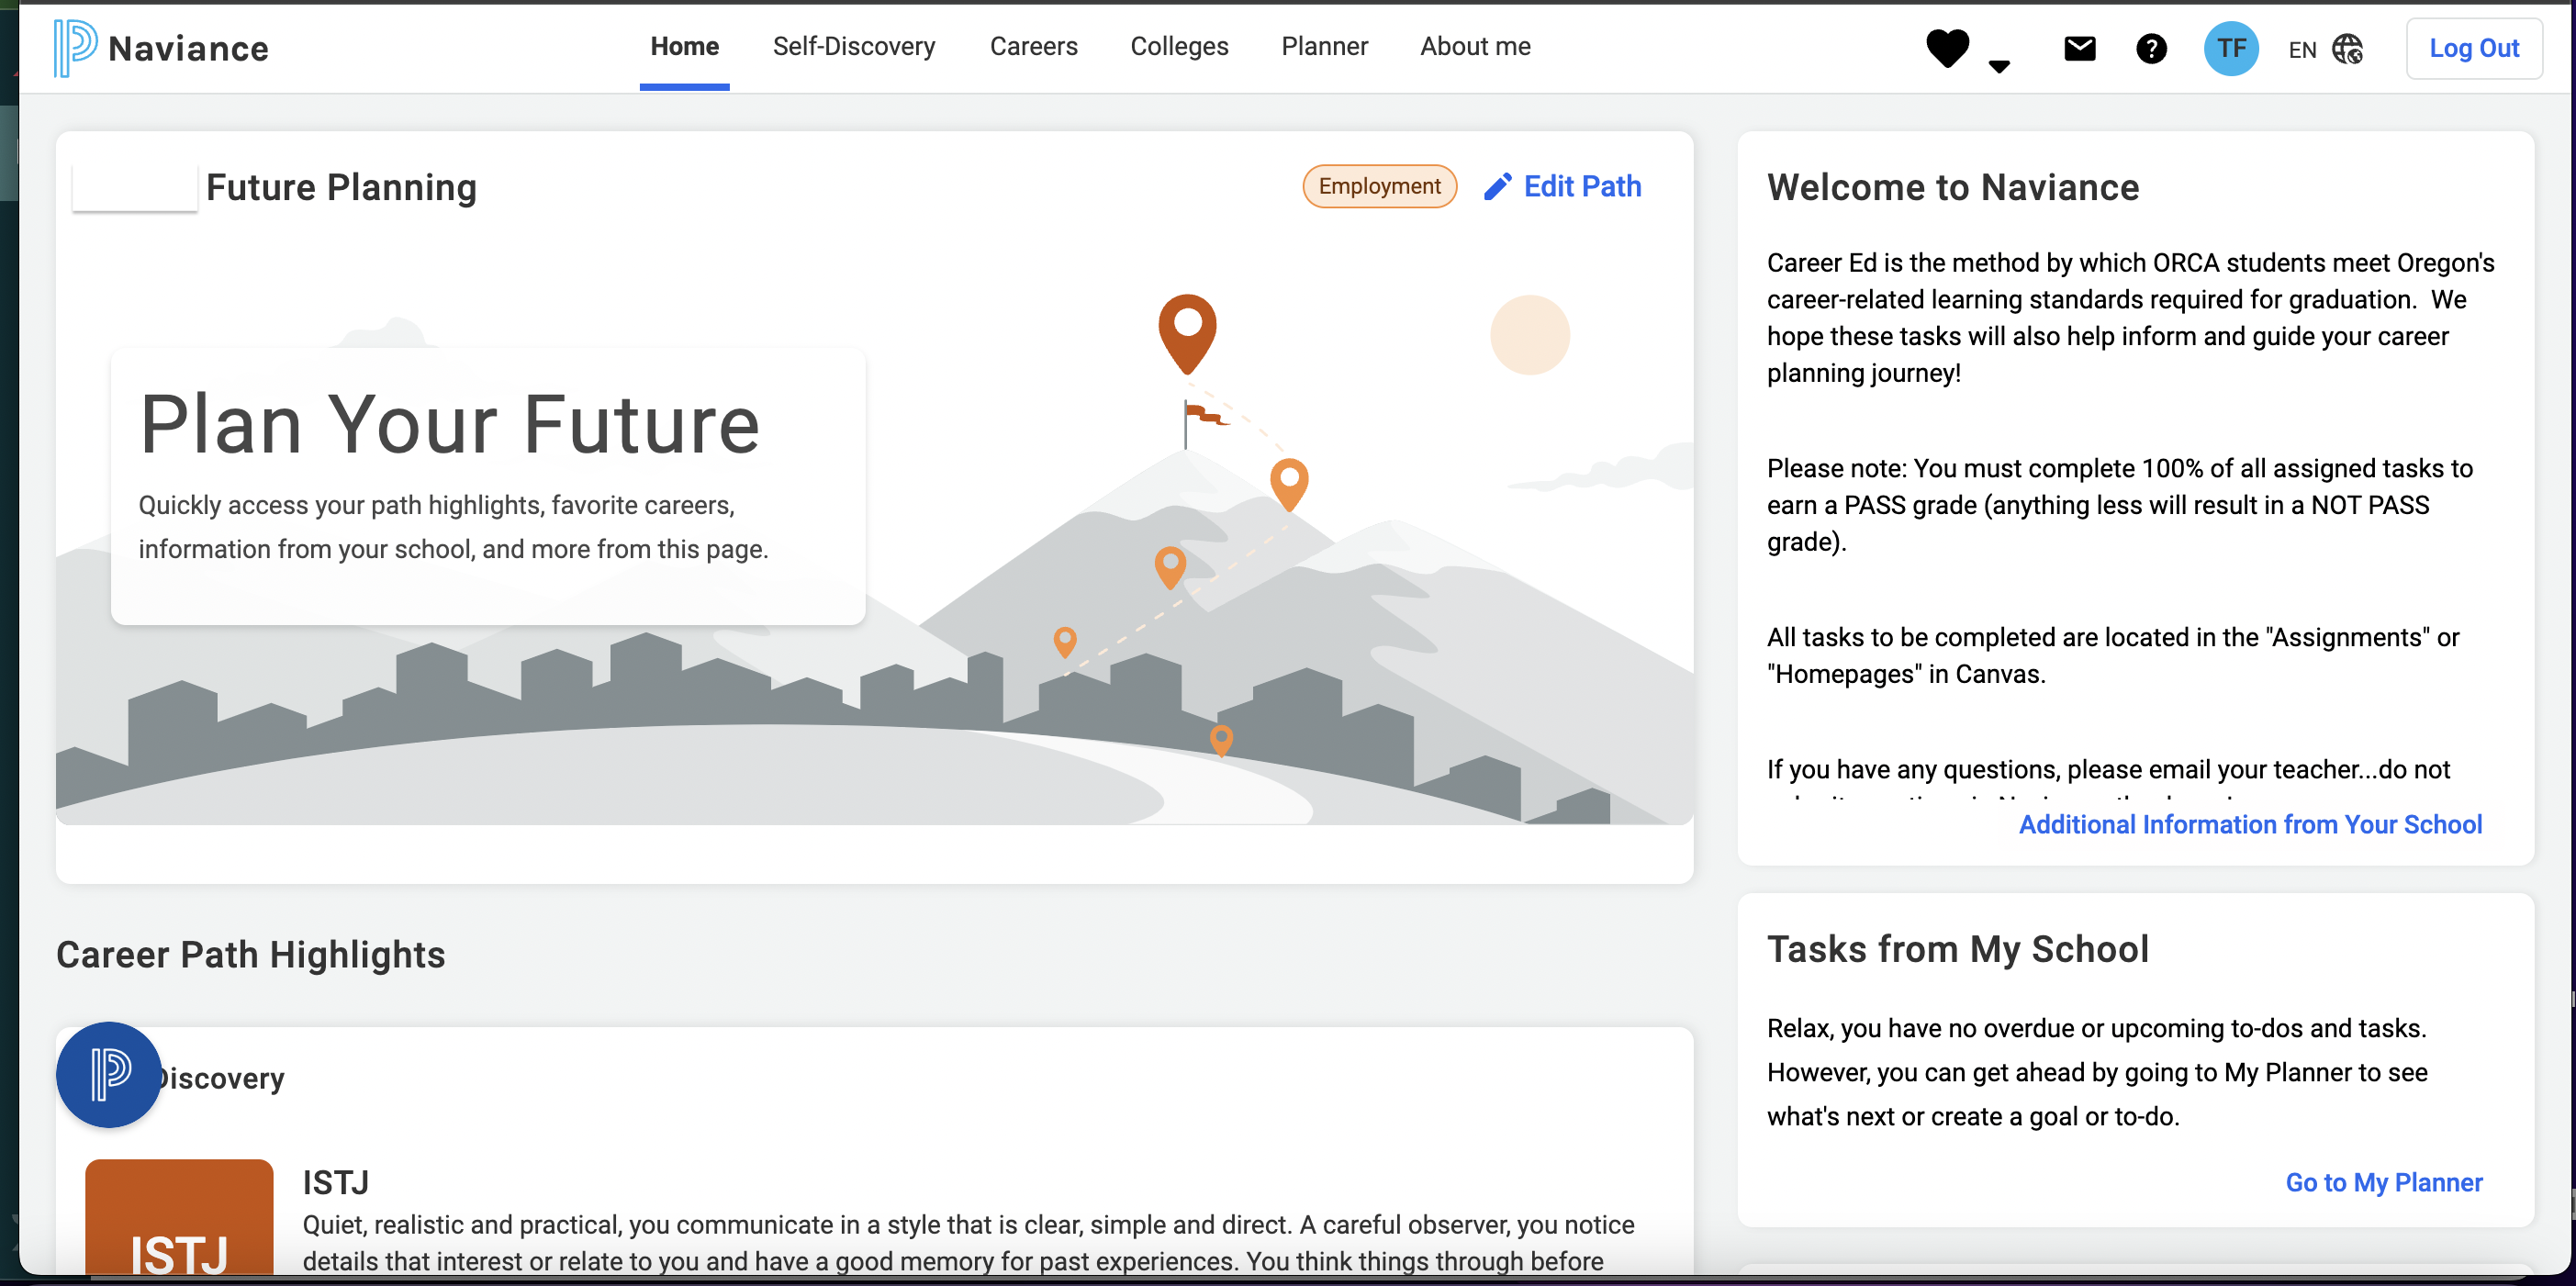Click the Future Planning heading
This screenshot has width=2576, height=1286.
[341, 187]
